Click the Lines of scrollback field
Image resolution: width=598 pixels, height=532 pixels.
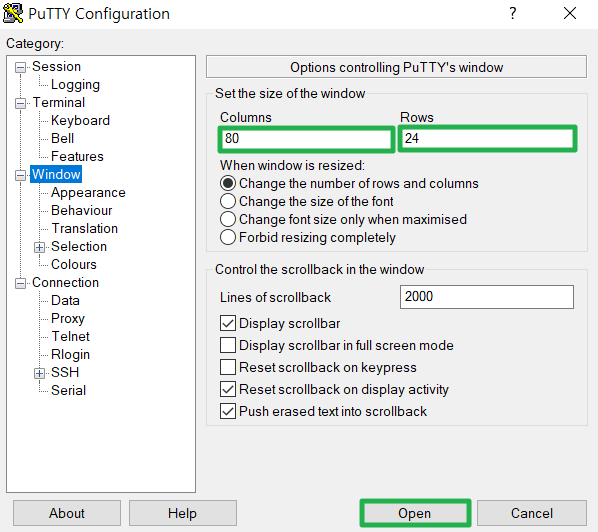pos(487,297)
